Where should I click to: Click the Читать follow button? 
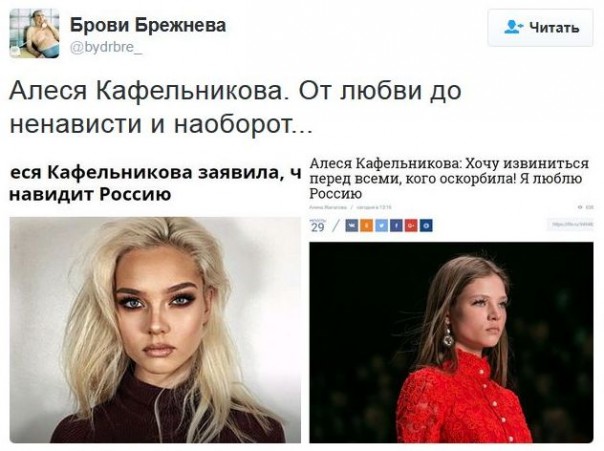click(540, 28)
